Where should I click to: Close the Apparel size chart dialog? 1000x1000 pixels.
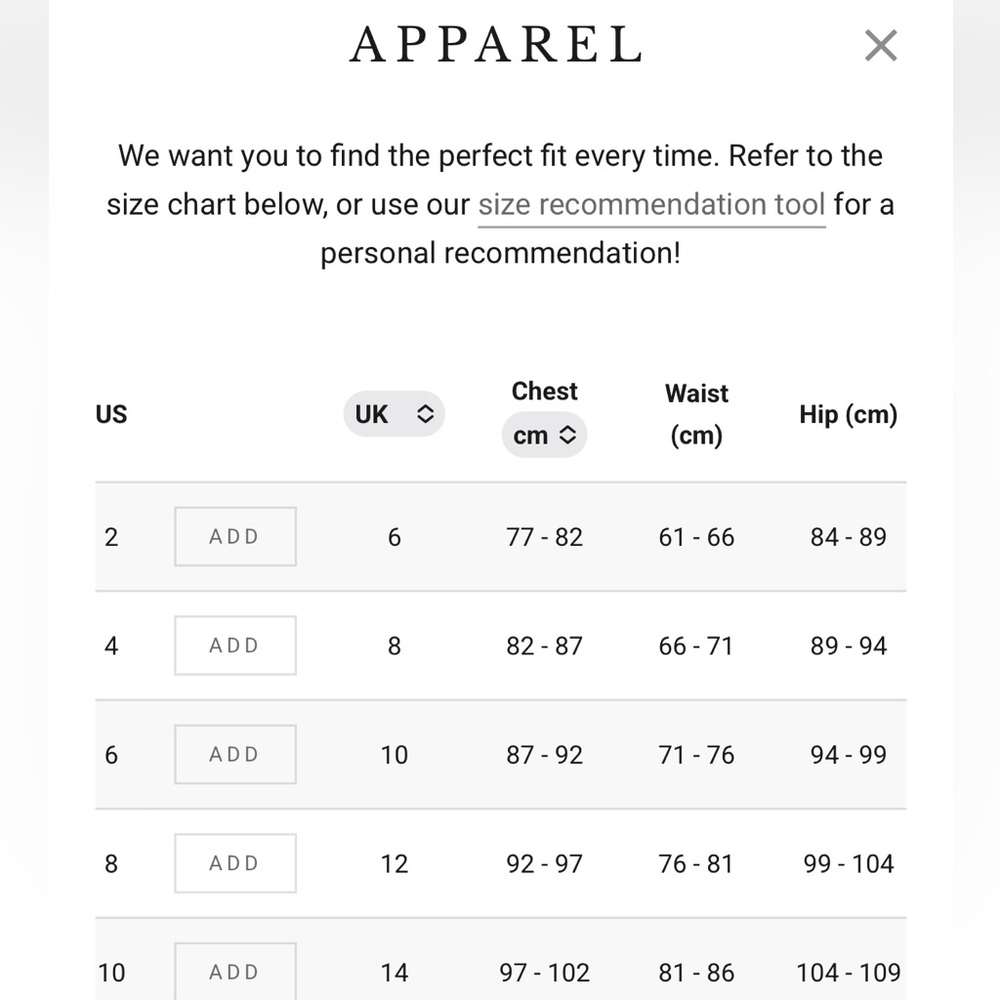tap(881, 45)
